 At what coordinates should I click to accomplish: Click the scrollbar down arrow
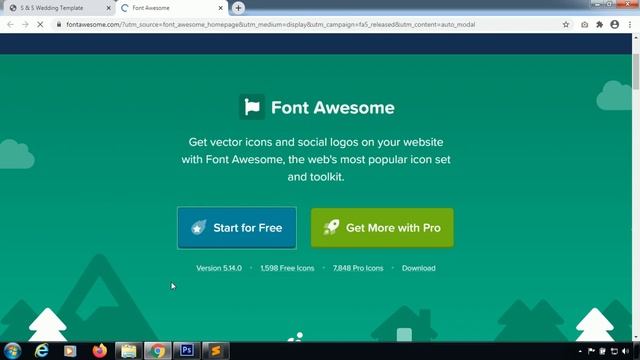(x=636, y=338)
